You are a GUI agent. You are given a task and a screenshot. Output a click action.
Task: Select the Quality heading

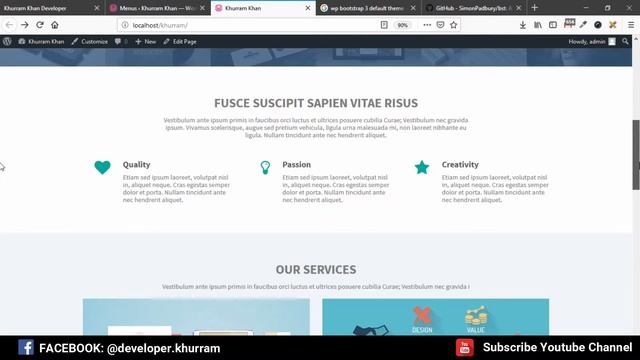(136, 164)
